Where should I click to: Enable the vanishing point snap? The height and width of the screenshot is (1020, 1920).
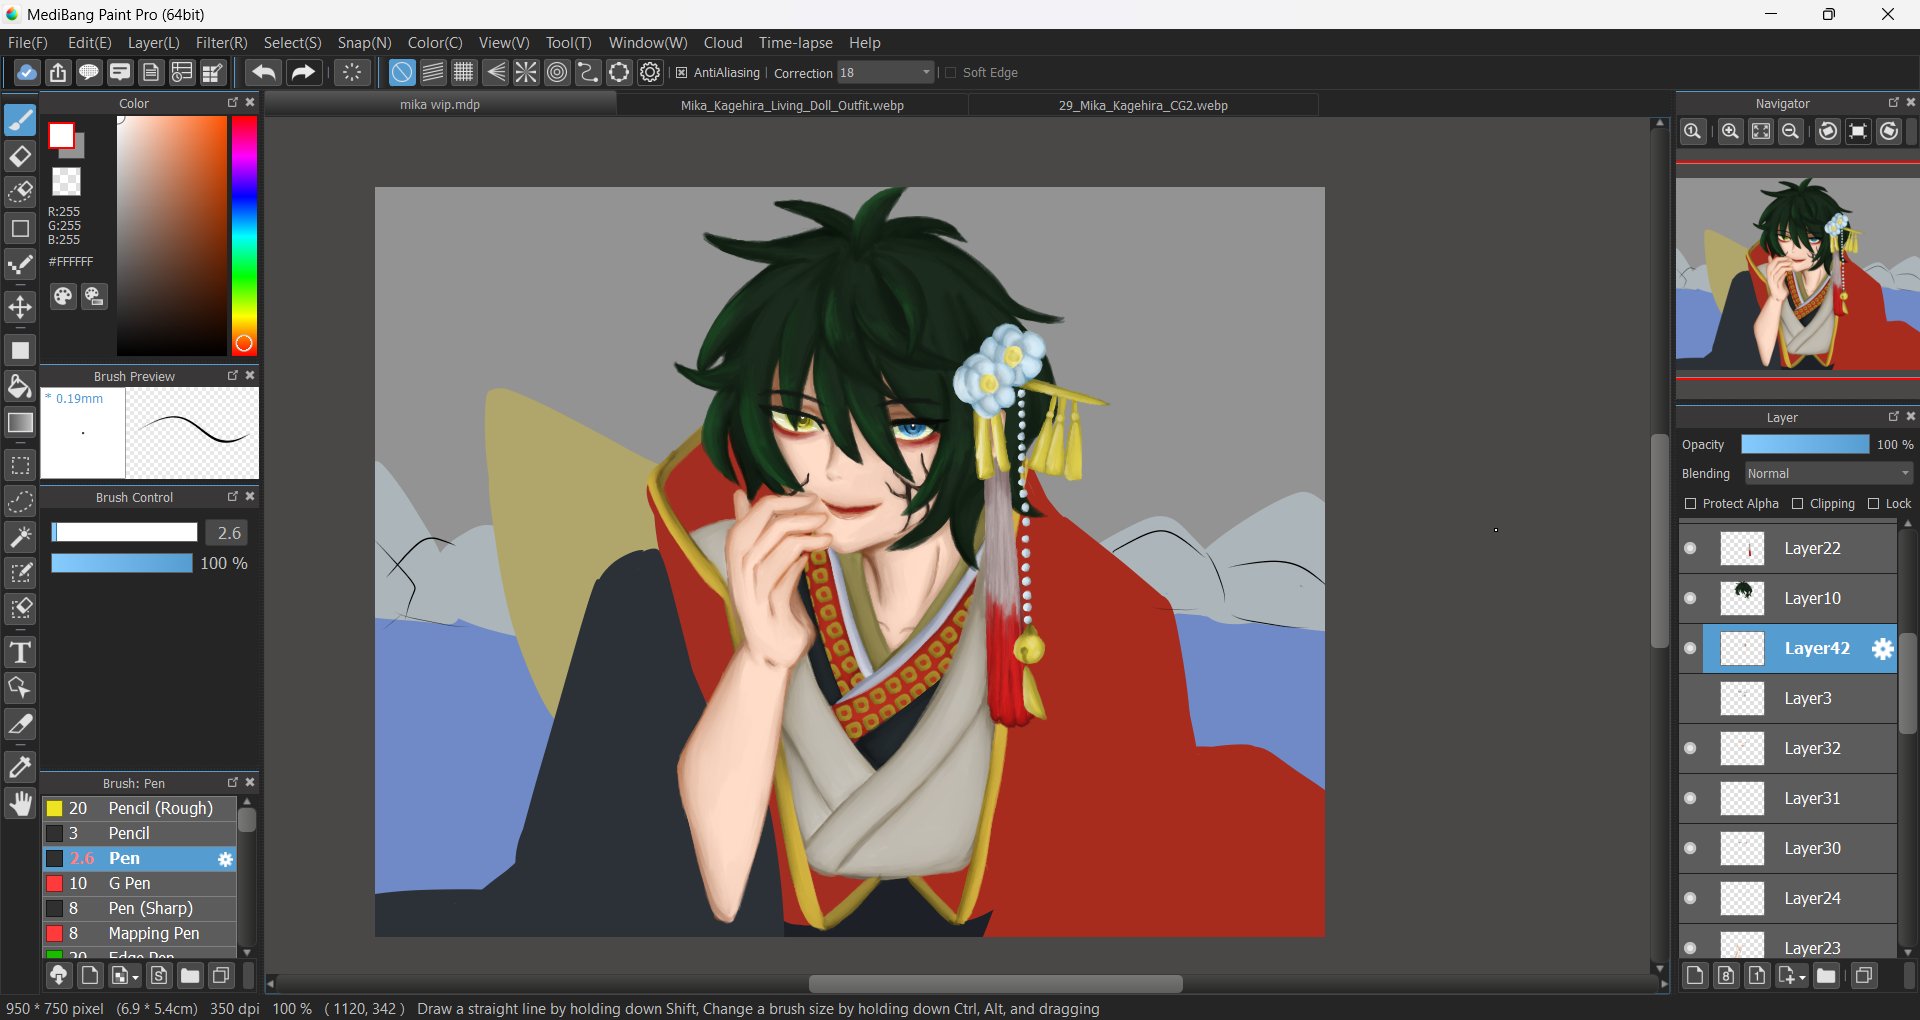point(495,72)
